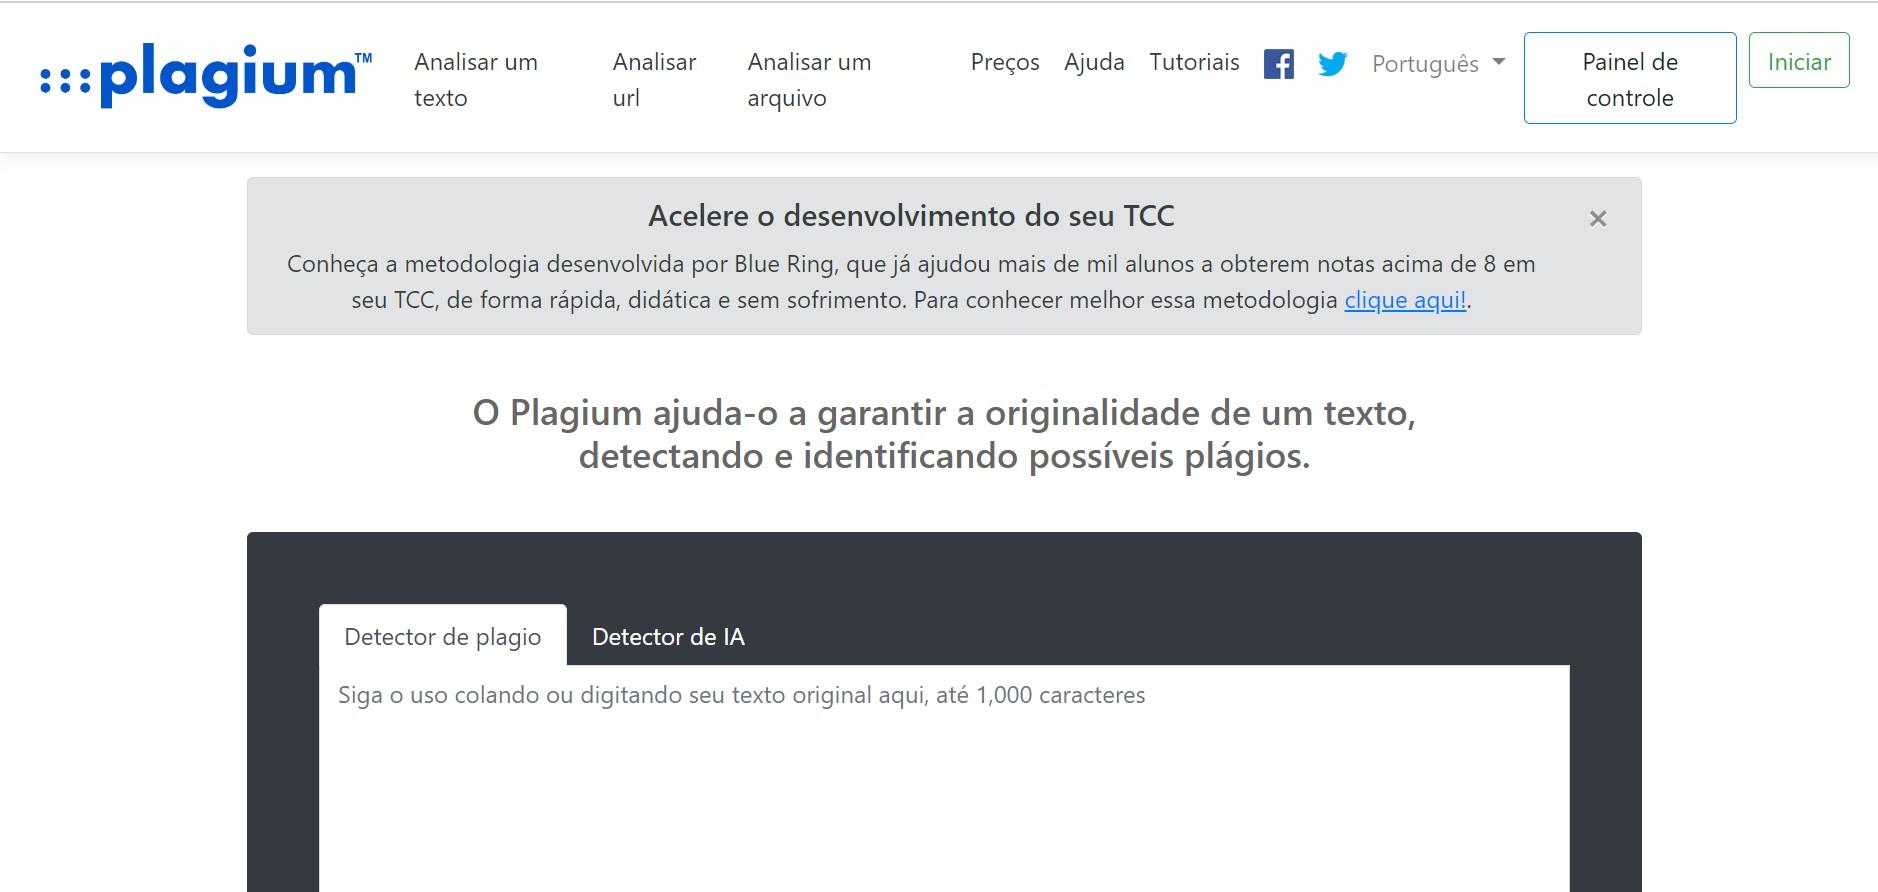
Task: Open Analisar um arquivo menu item
Action: point(809,80)
